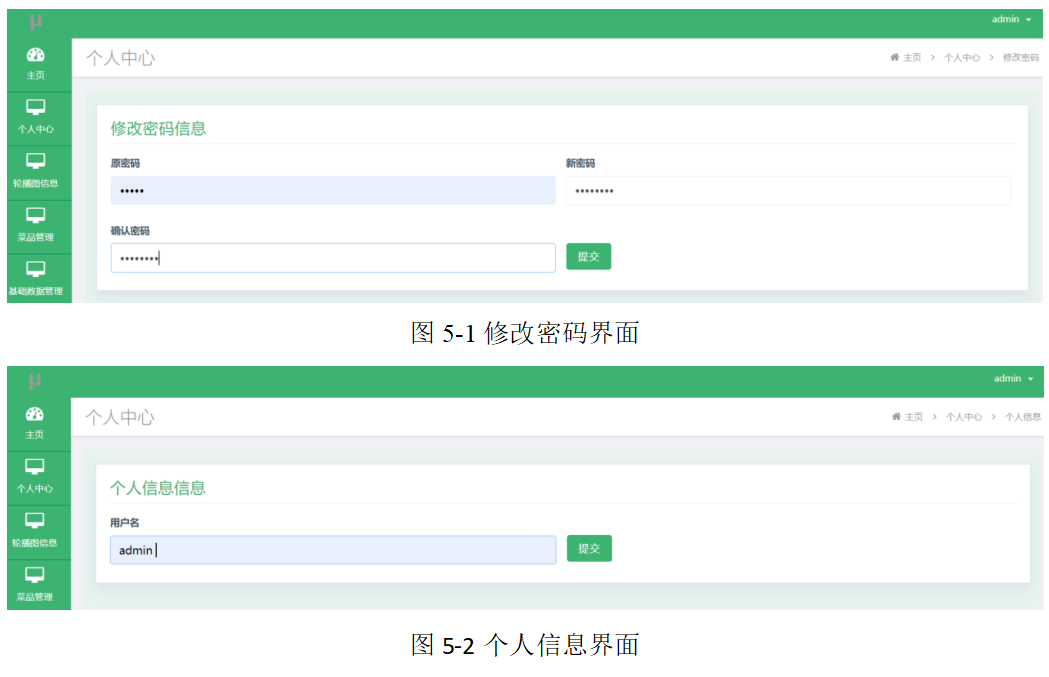This screenshot has height=677, width=1049.
Task: Open 菜品管理 icon in bottom screenshot sidebar
Action: pyautogui.click(x=35, y=575)
